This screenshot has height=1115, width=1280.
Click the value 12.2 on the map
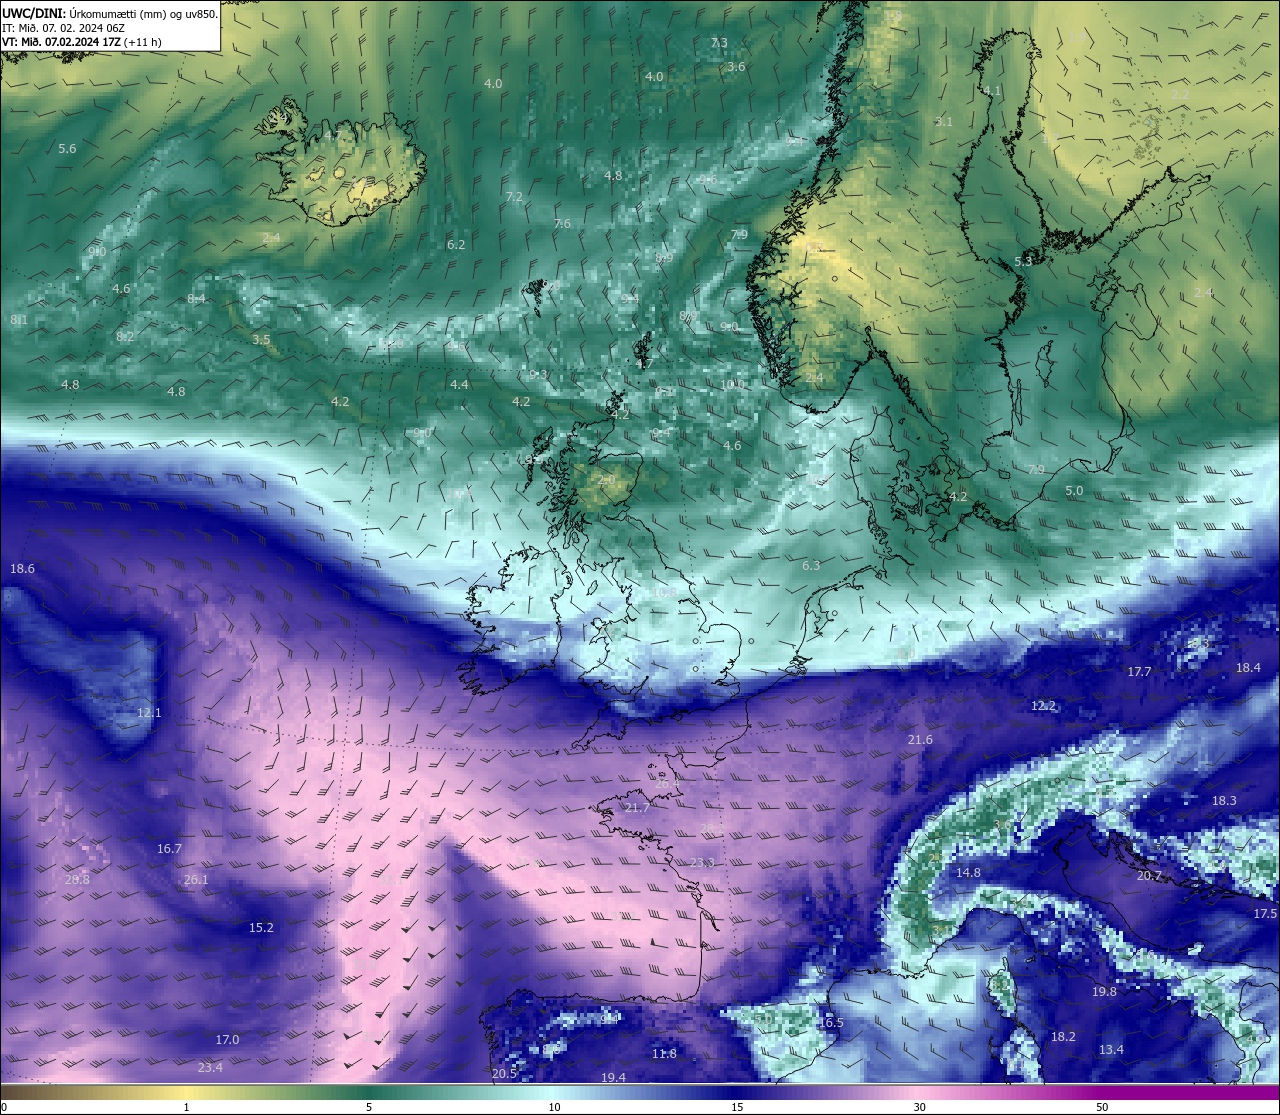tap(1043, 706)
